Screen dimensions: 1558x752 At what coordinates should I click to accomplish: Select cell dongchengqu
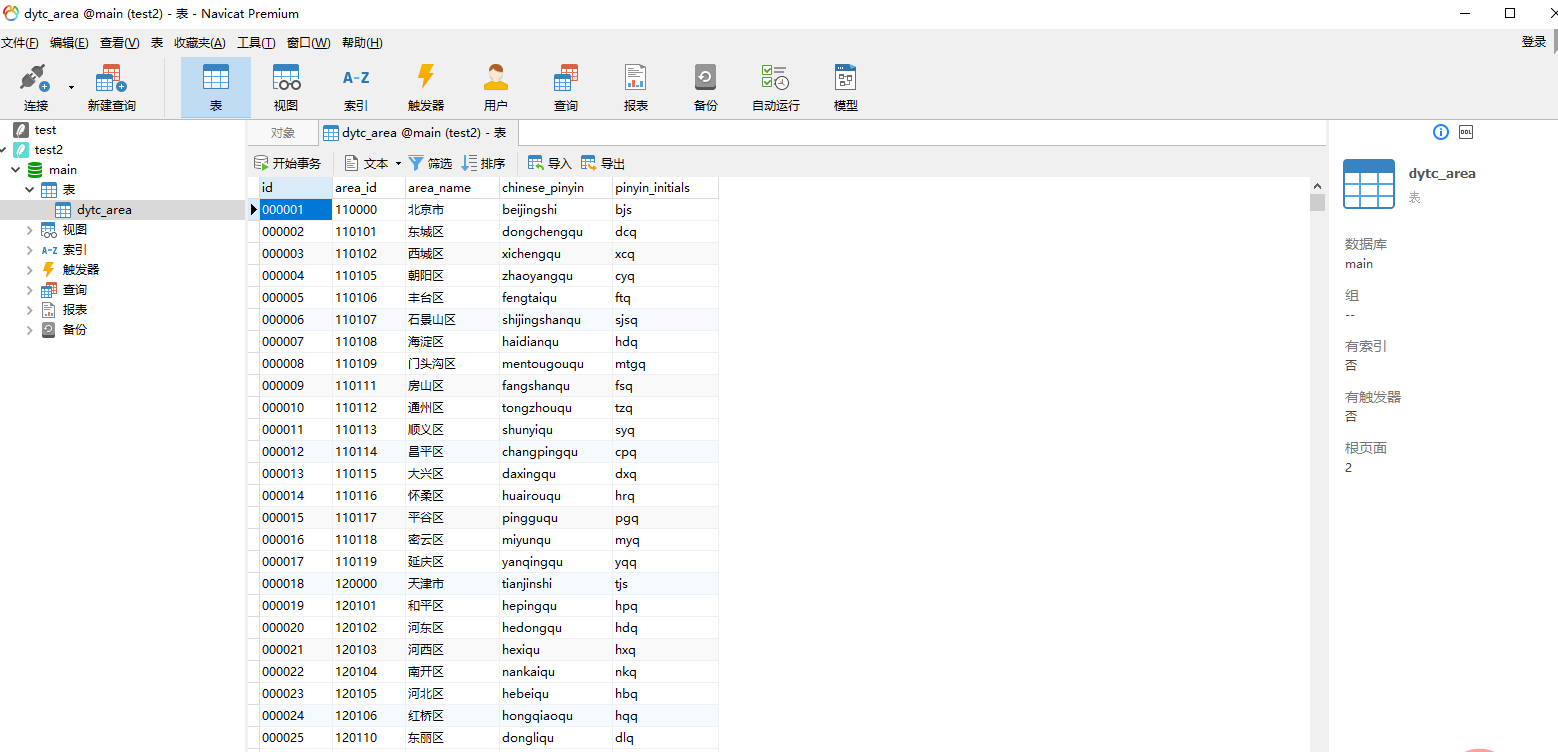point(556,232)
